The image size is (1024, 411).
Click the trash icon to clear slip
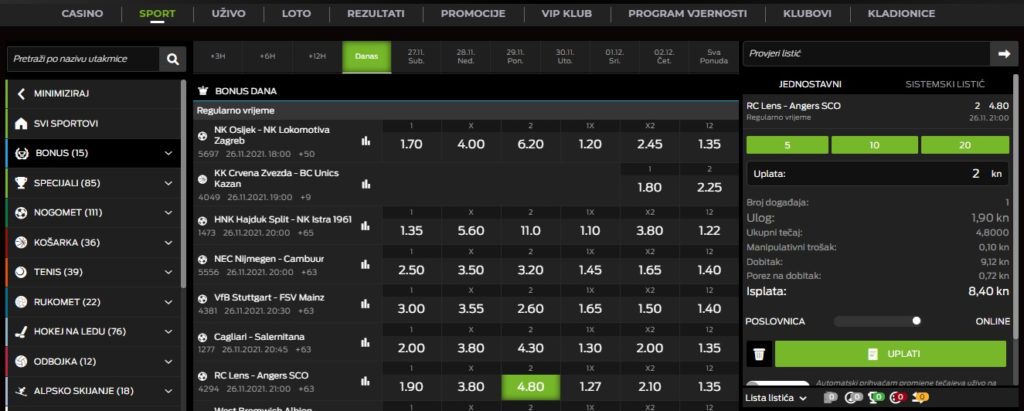coord(758,354)
